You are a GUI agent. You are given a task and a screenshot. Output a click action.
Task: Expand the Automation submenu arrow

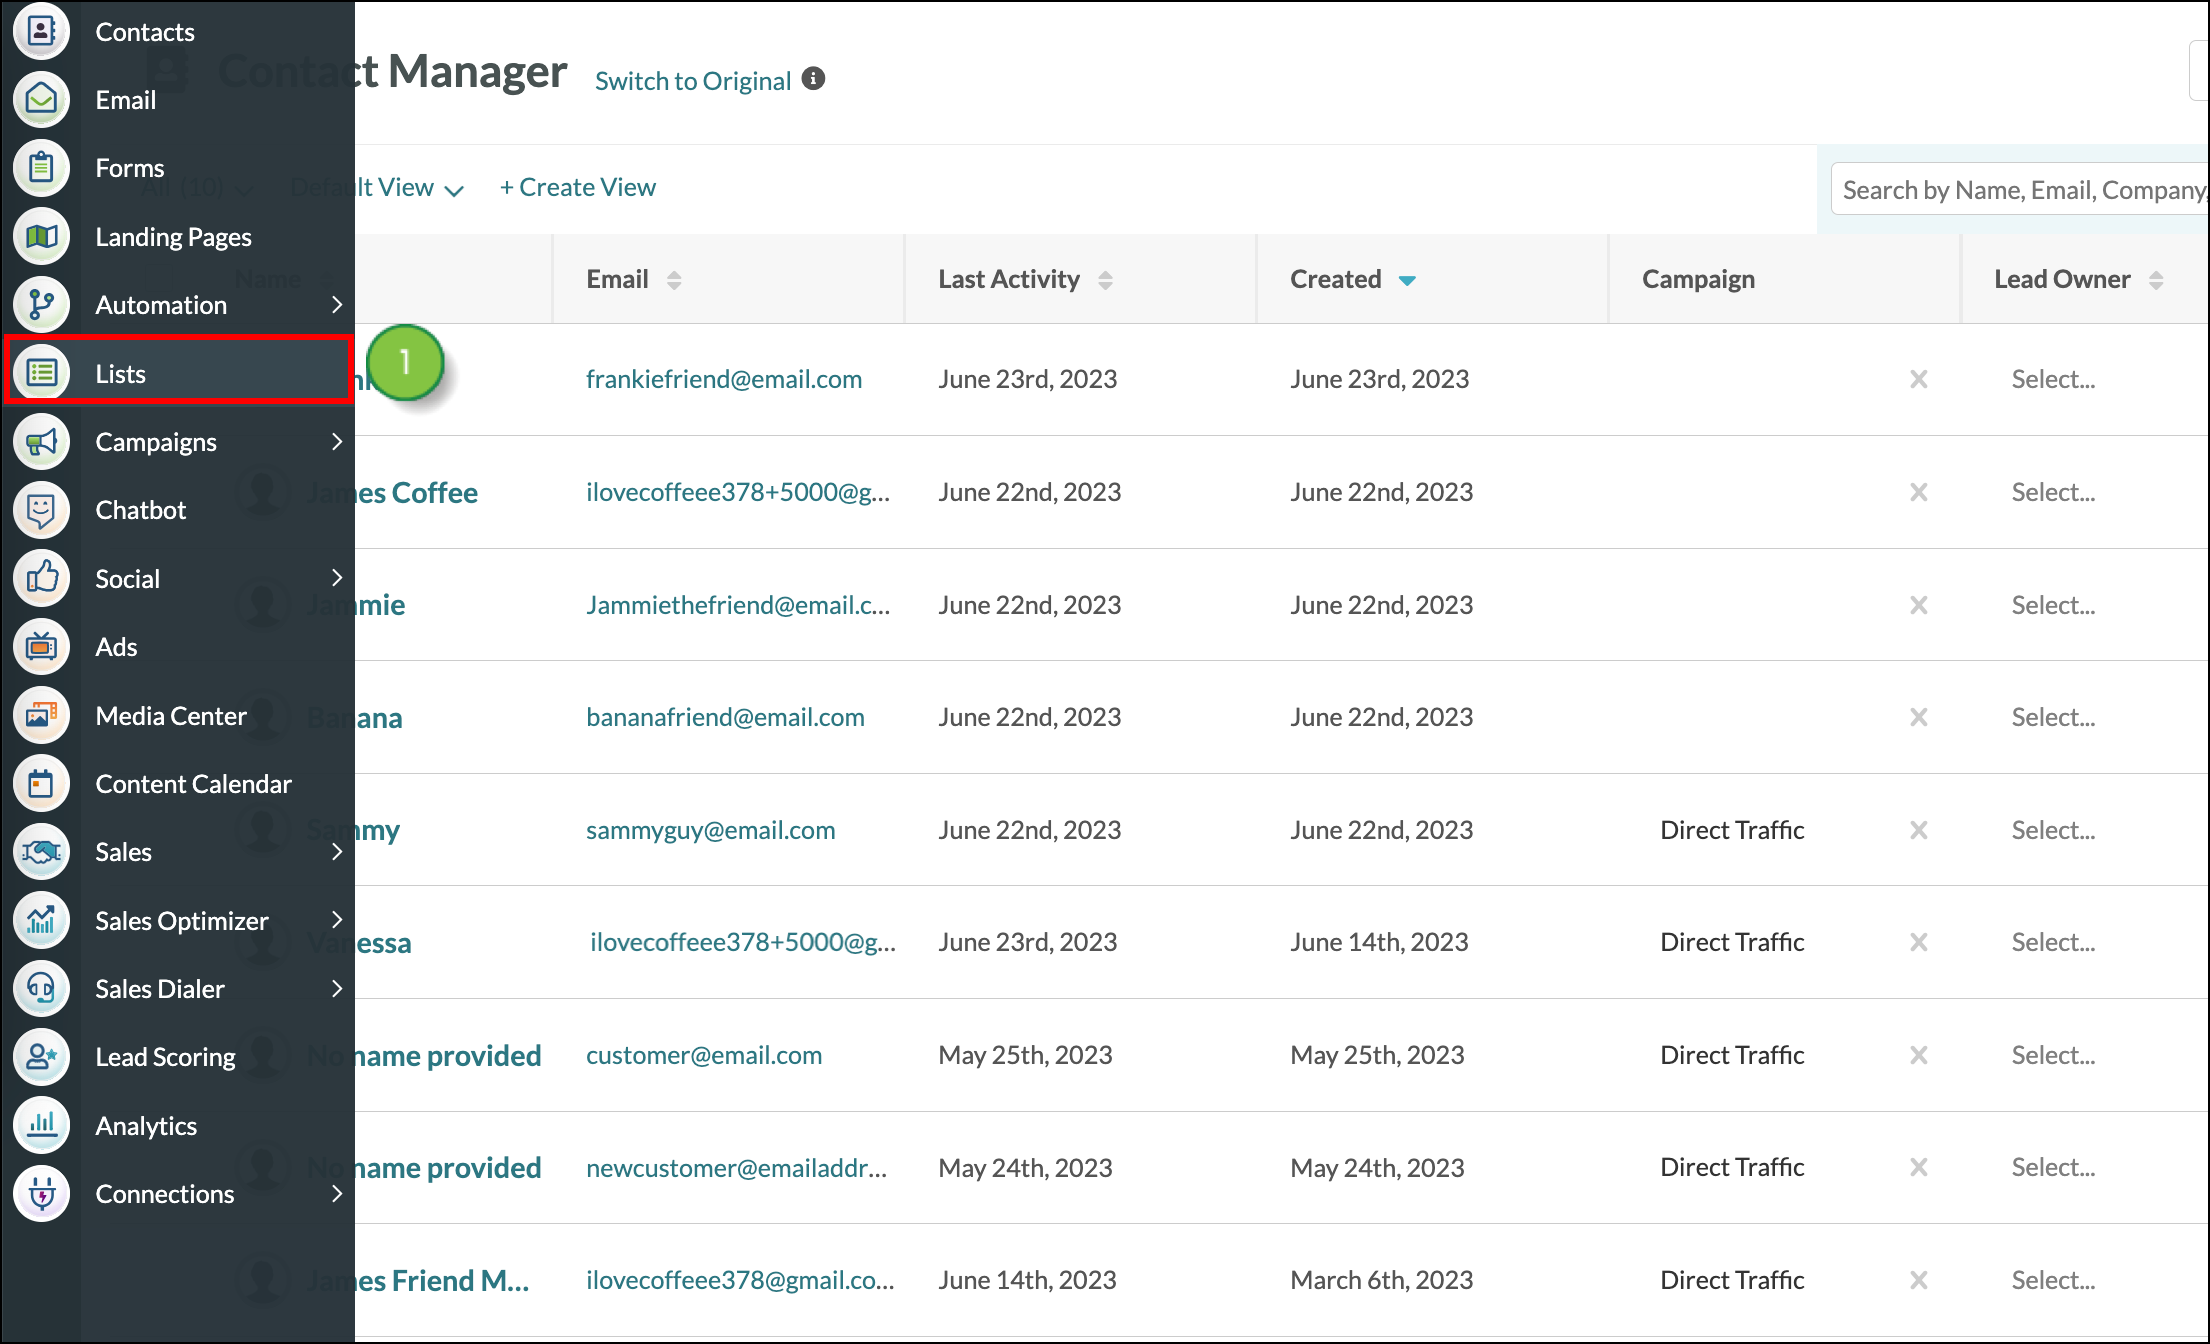(x=337, y=304)
